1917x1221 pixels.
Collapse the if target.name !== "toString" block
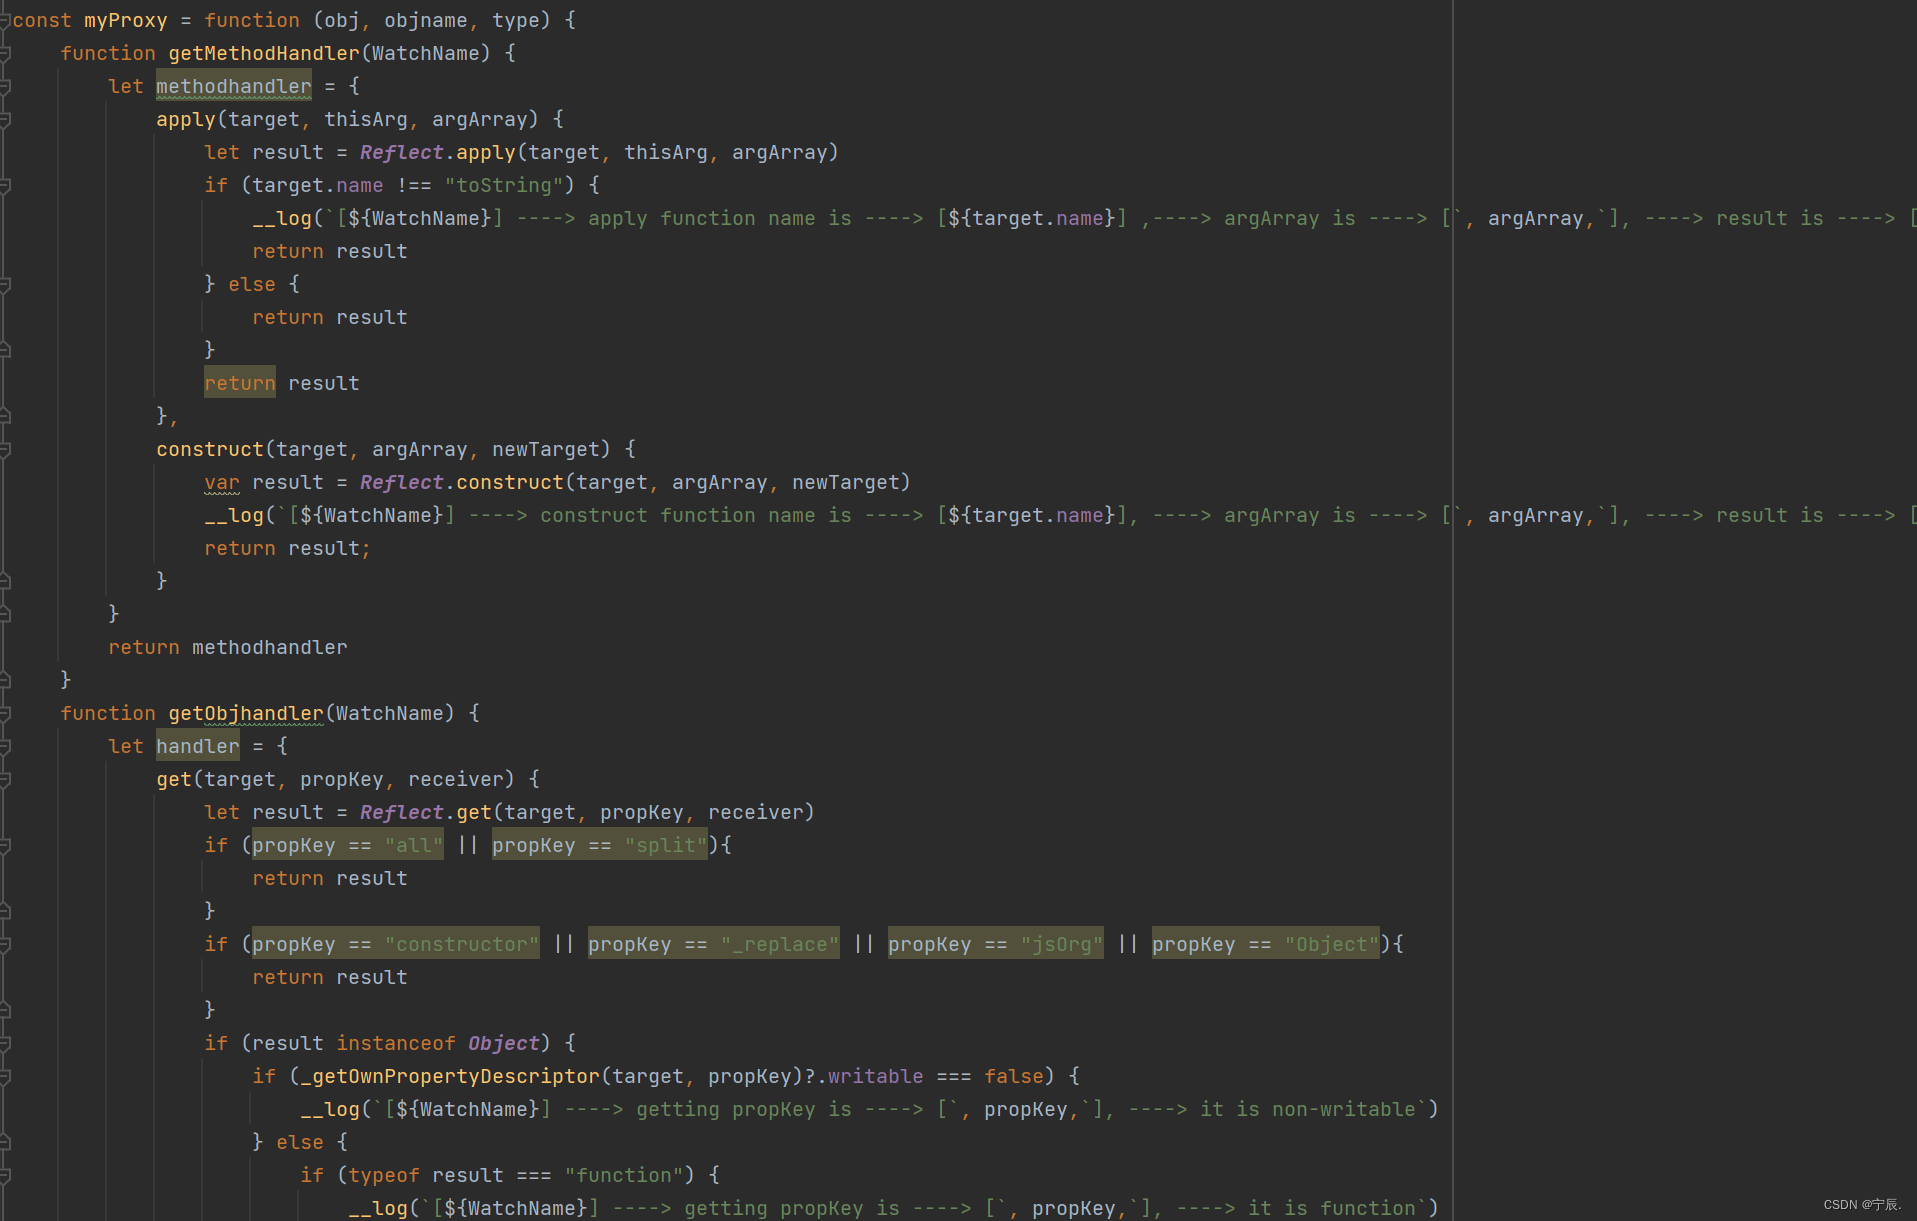click(x=5, y=185)
